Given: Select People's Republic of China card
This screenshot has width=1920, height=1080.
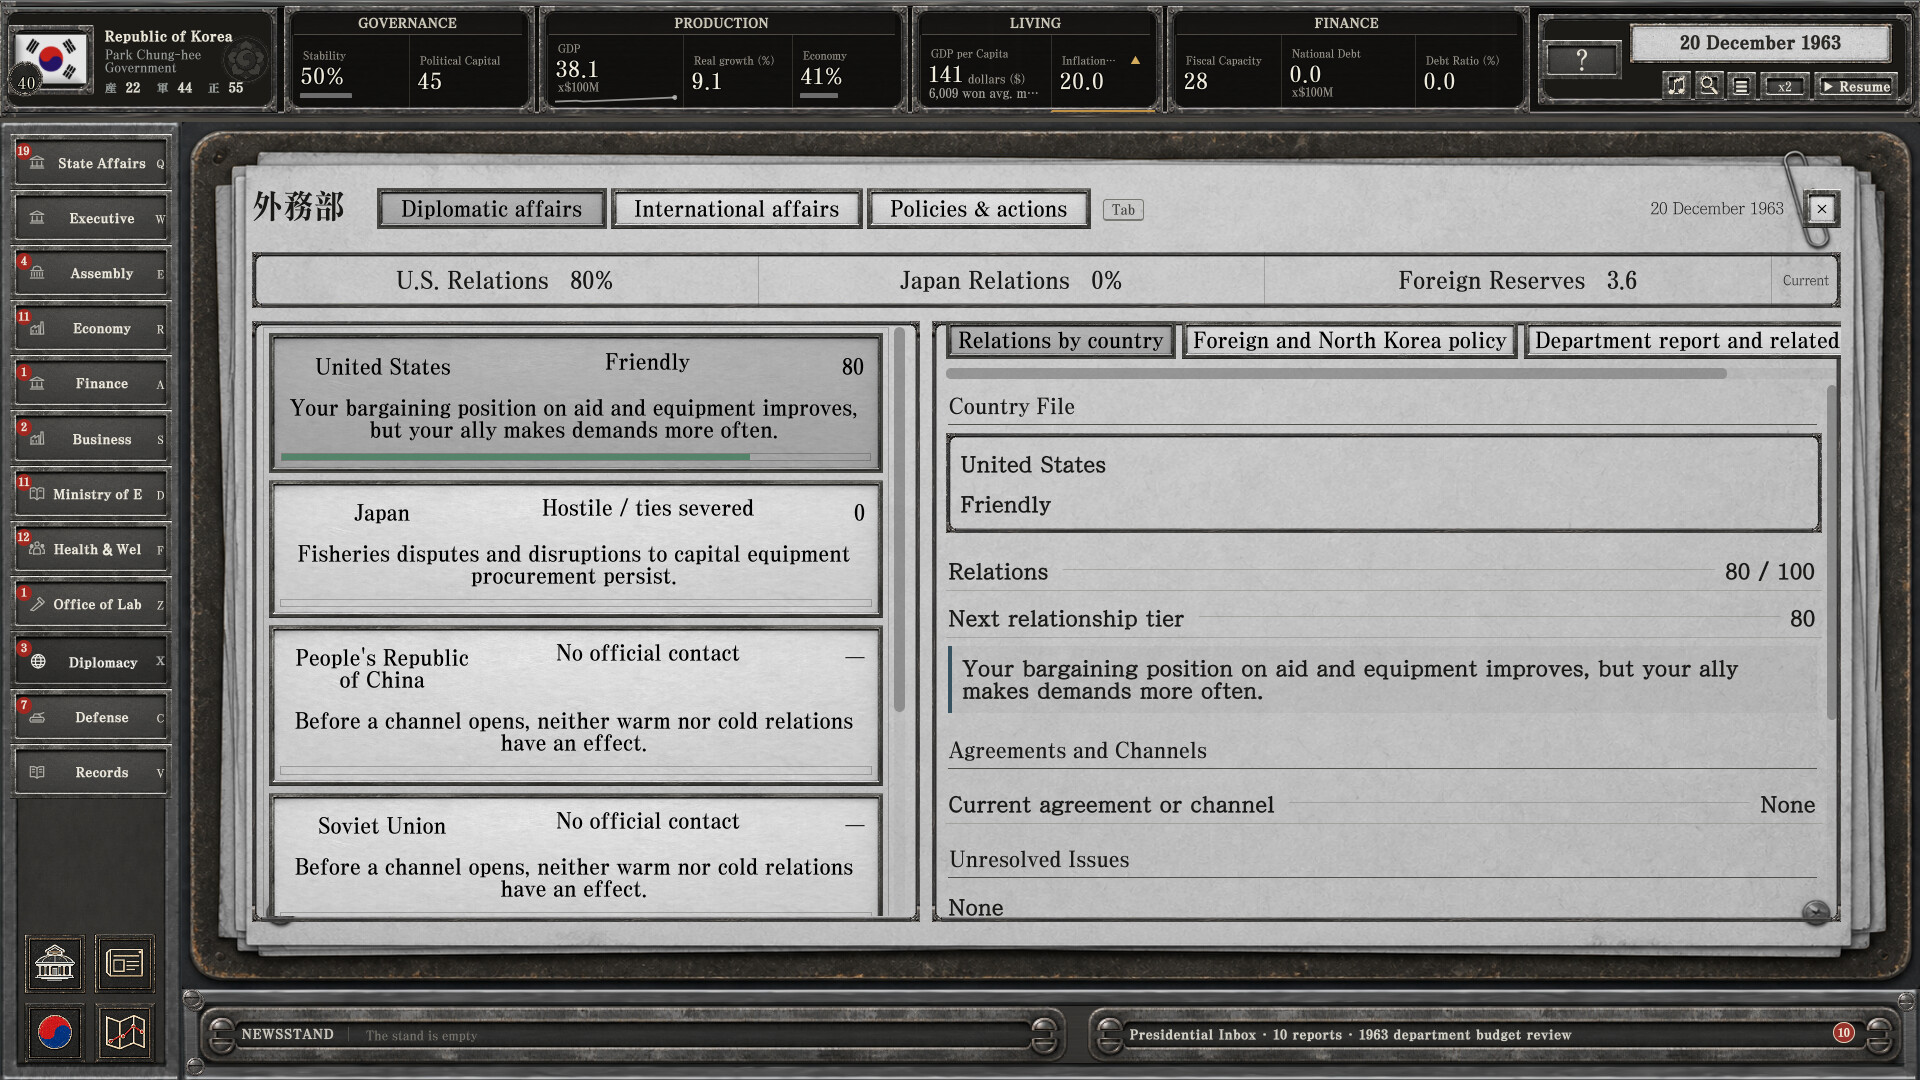Looking at the screenshot, I should (x=575, y=705).
